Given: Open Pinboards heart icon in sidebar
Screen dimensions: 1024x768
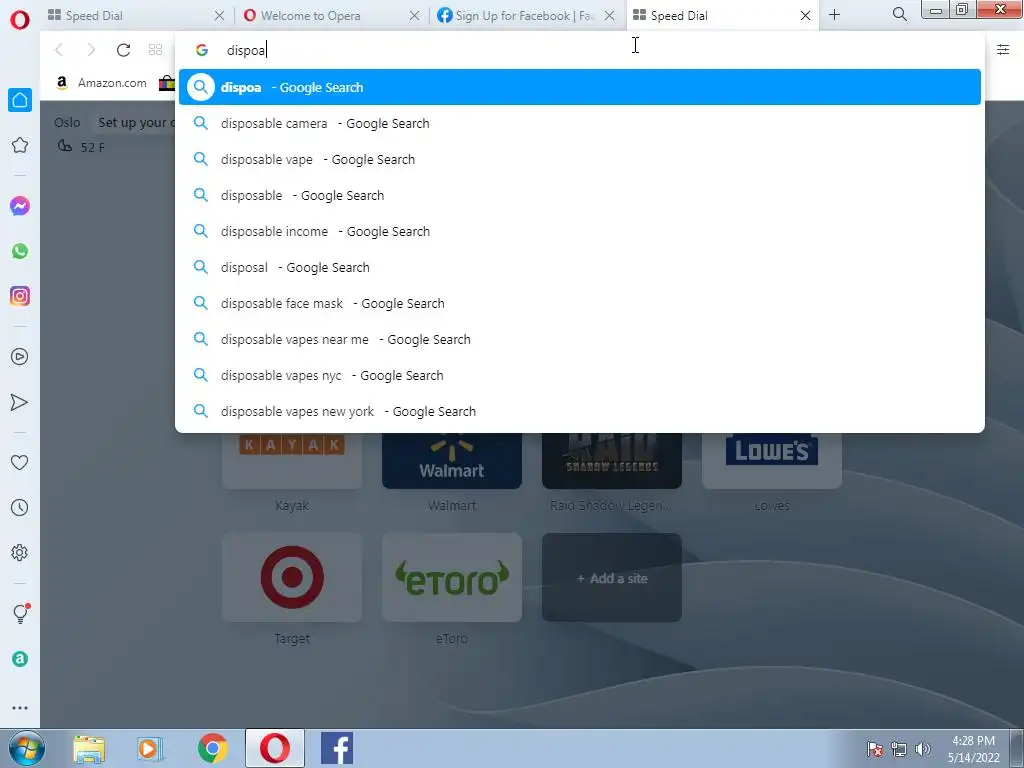Looking at the screenshot, I should (20, 462).
